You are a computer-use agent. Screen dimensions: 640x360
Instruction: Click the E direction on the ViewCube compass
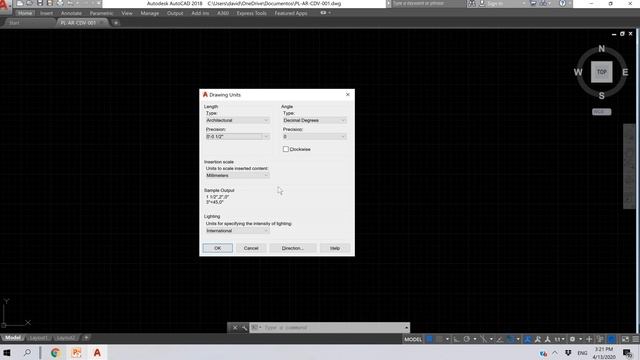click(625, 72)
